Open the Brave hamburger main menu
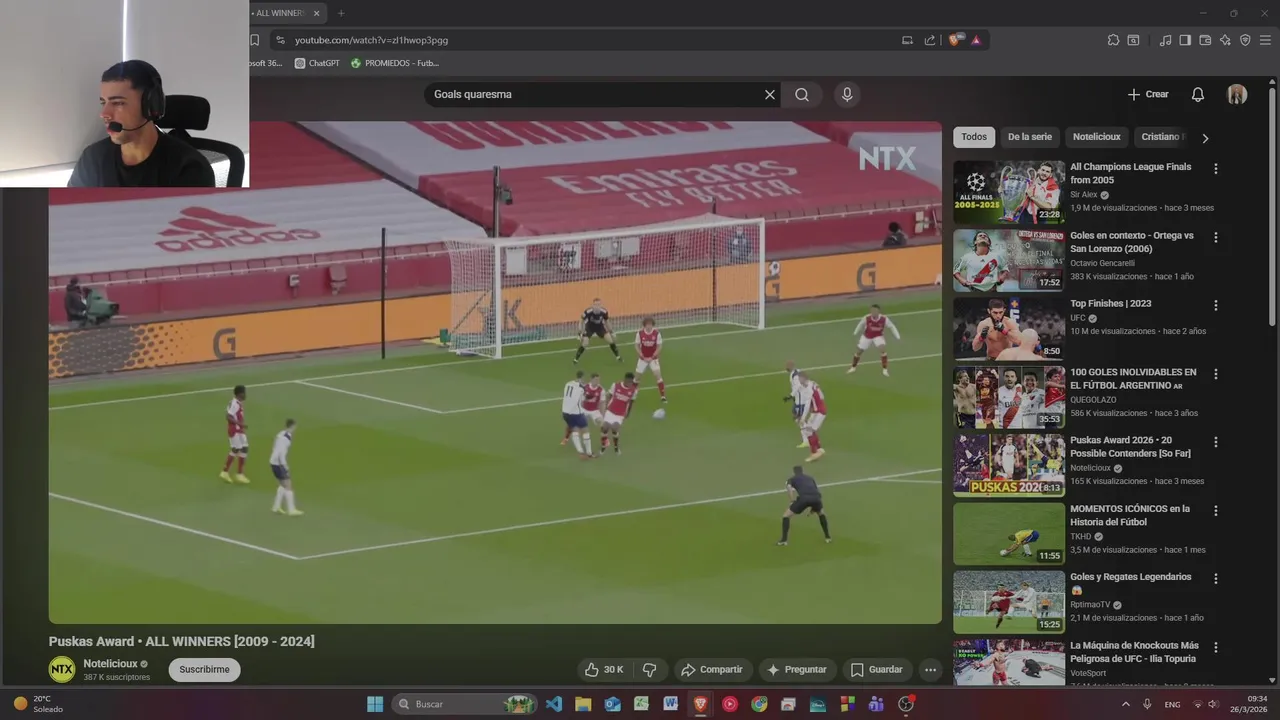The height and width of the screenshot is (720, 1280). (x=1264, y=40)
